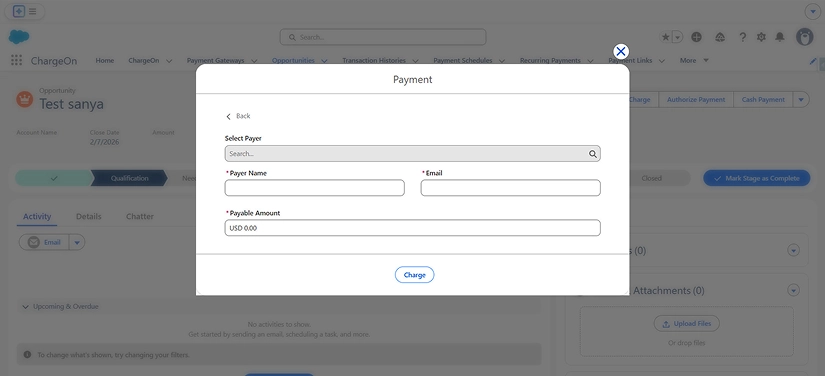Click the Cash Payment button
Screen dimensions: 825x376
pos(763,99)
